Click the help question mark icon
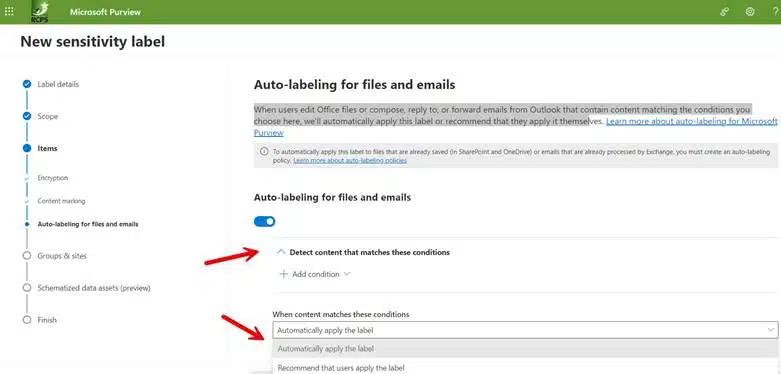 (777, 12)
